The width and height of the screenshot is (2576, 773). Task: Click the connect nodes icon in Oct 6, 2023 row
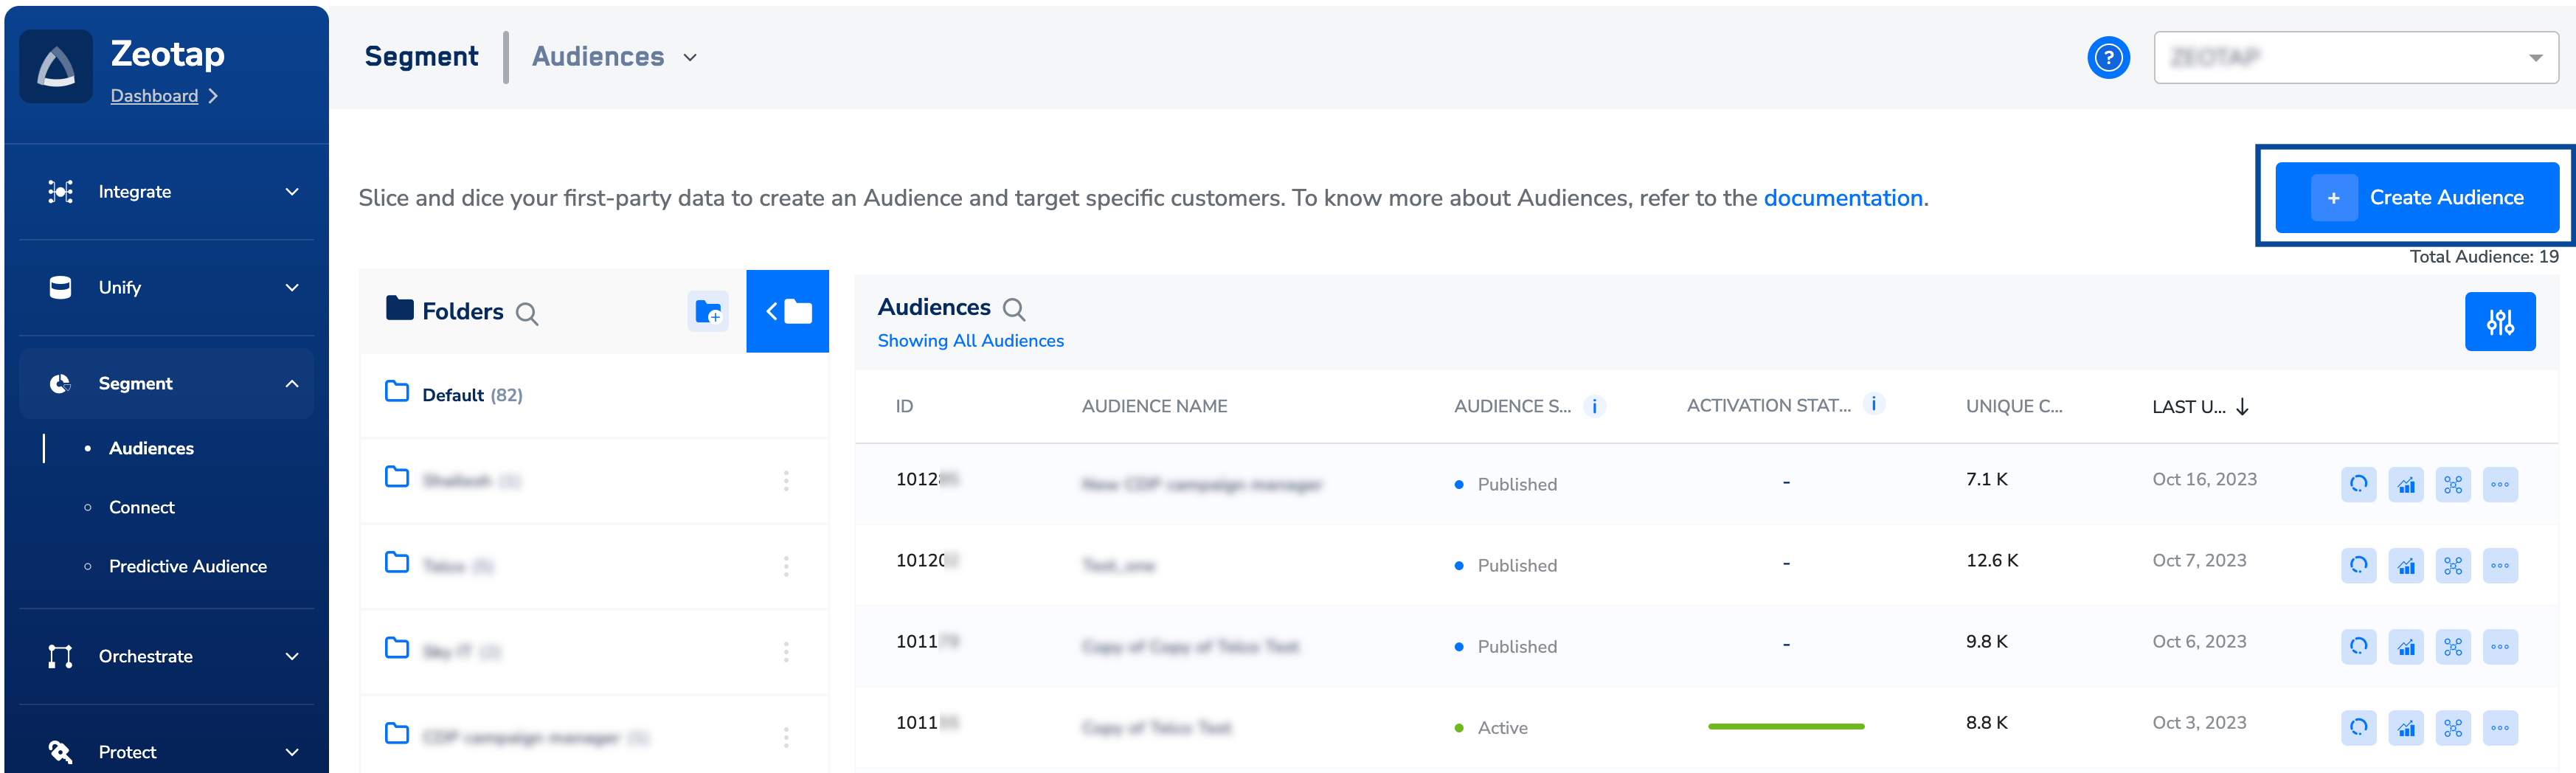coord(2453,647)
